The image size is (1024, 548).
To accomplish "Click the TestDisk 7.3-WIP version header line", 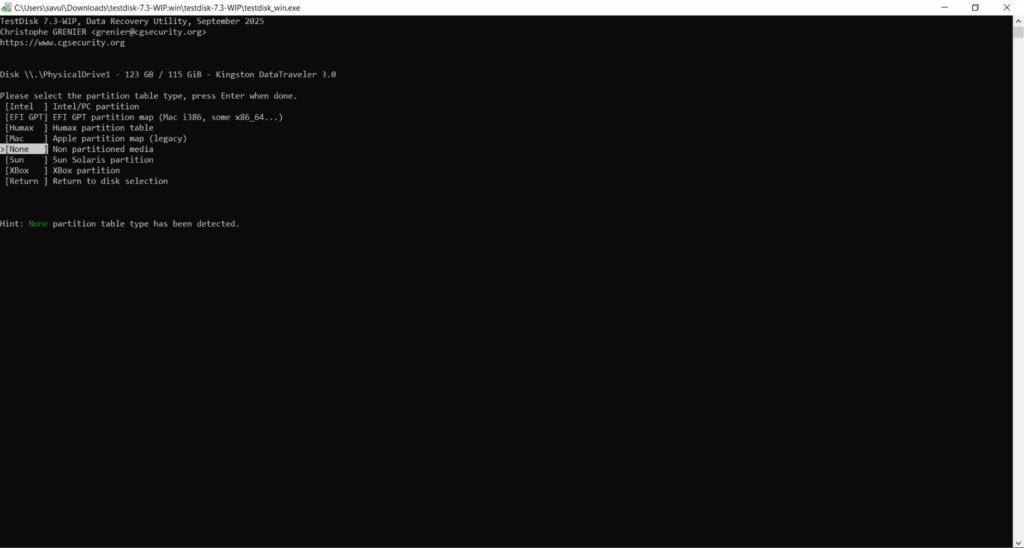I will coord(132,22).
